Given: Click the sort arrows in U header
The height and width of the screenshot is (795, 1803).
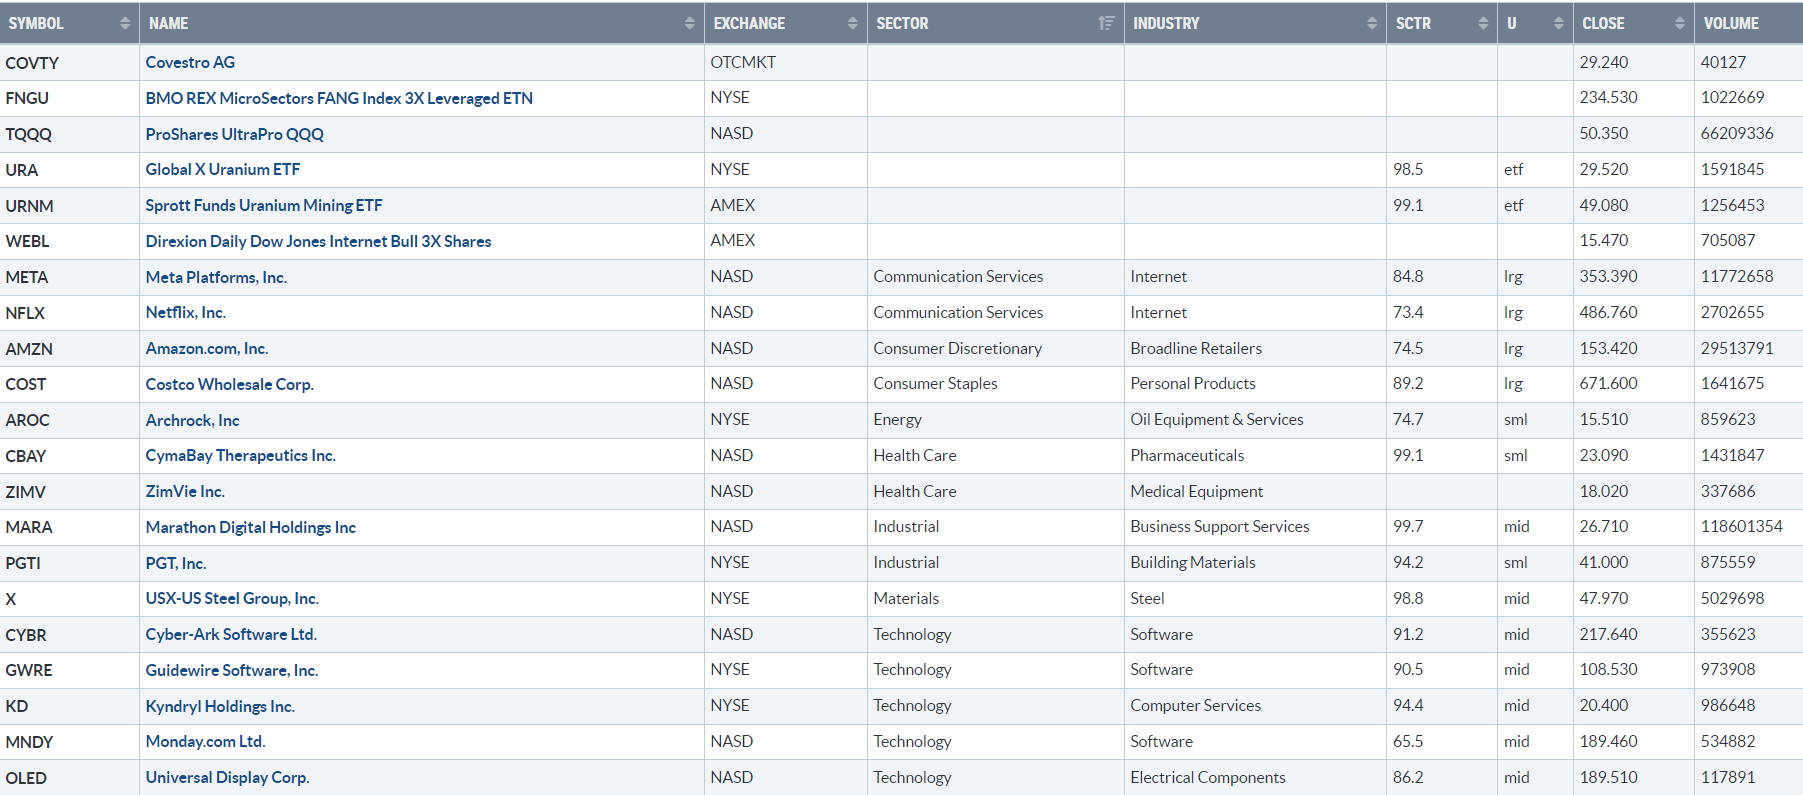Looking at the screenshot, I should click(1558, 23).
